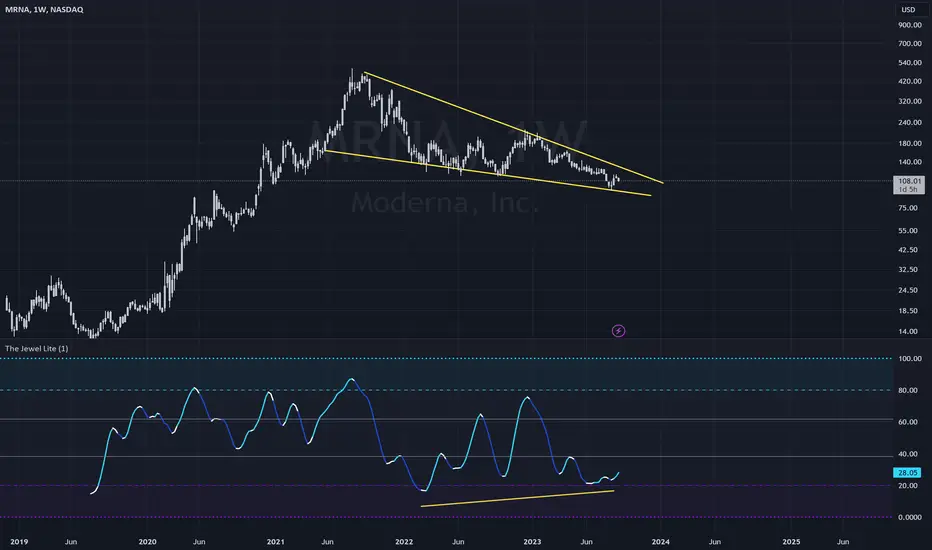Click the purple lightning bolt event icon
Image resolution: width=932 pixels, height=550 pixels.
click(x=618, y=331)
